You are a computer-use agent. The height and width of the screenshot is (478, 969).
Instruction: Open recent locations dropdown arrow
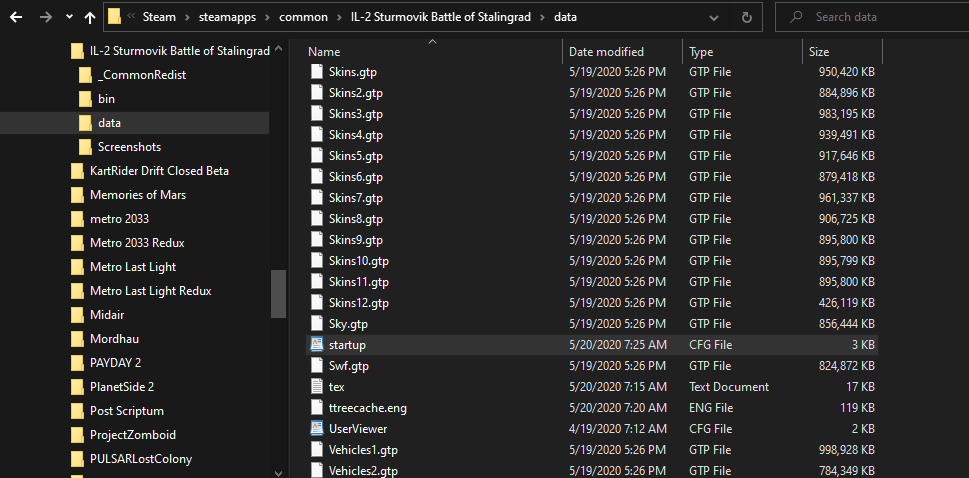point(69,17)
